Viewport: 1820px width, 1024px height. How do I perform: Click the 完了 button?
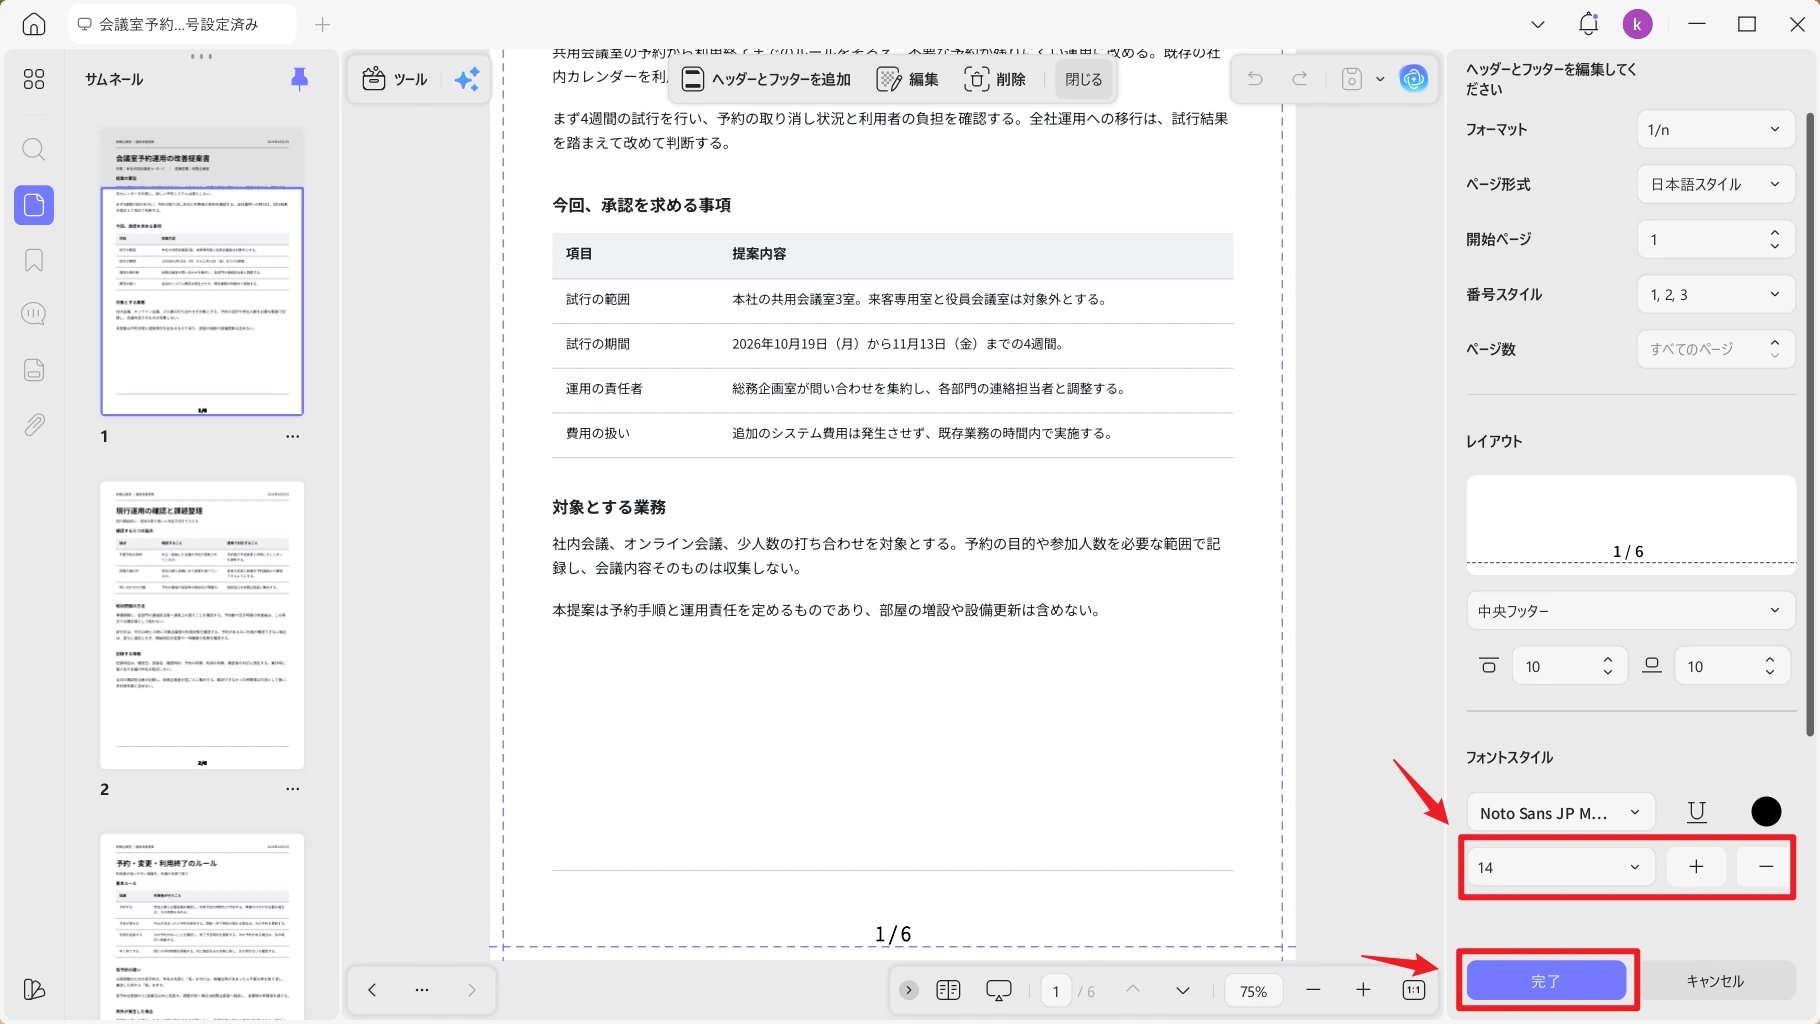[x=1546, y=981]
